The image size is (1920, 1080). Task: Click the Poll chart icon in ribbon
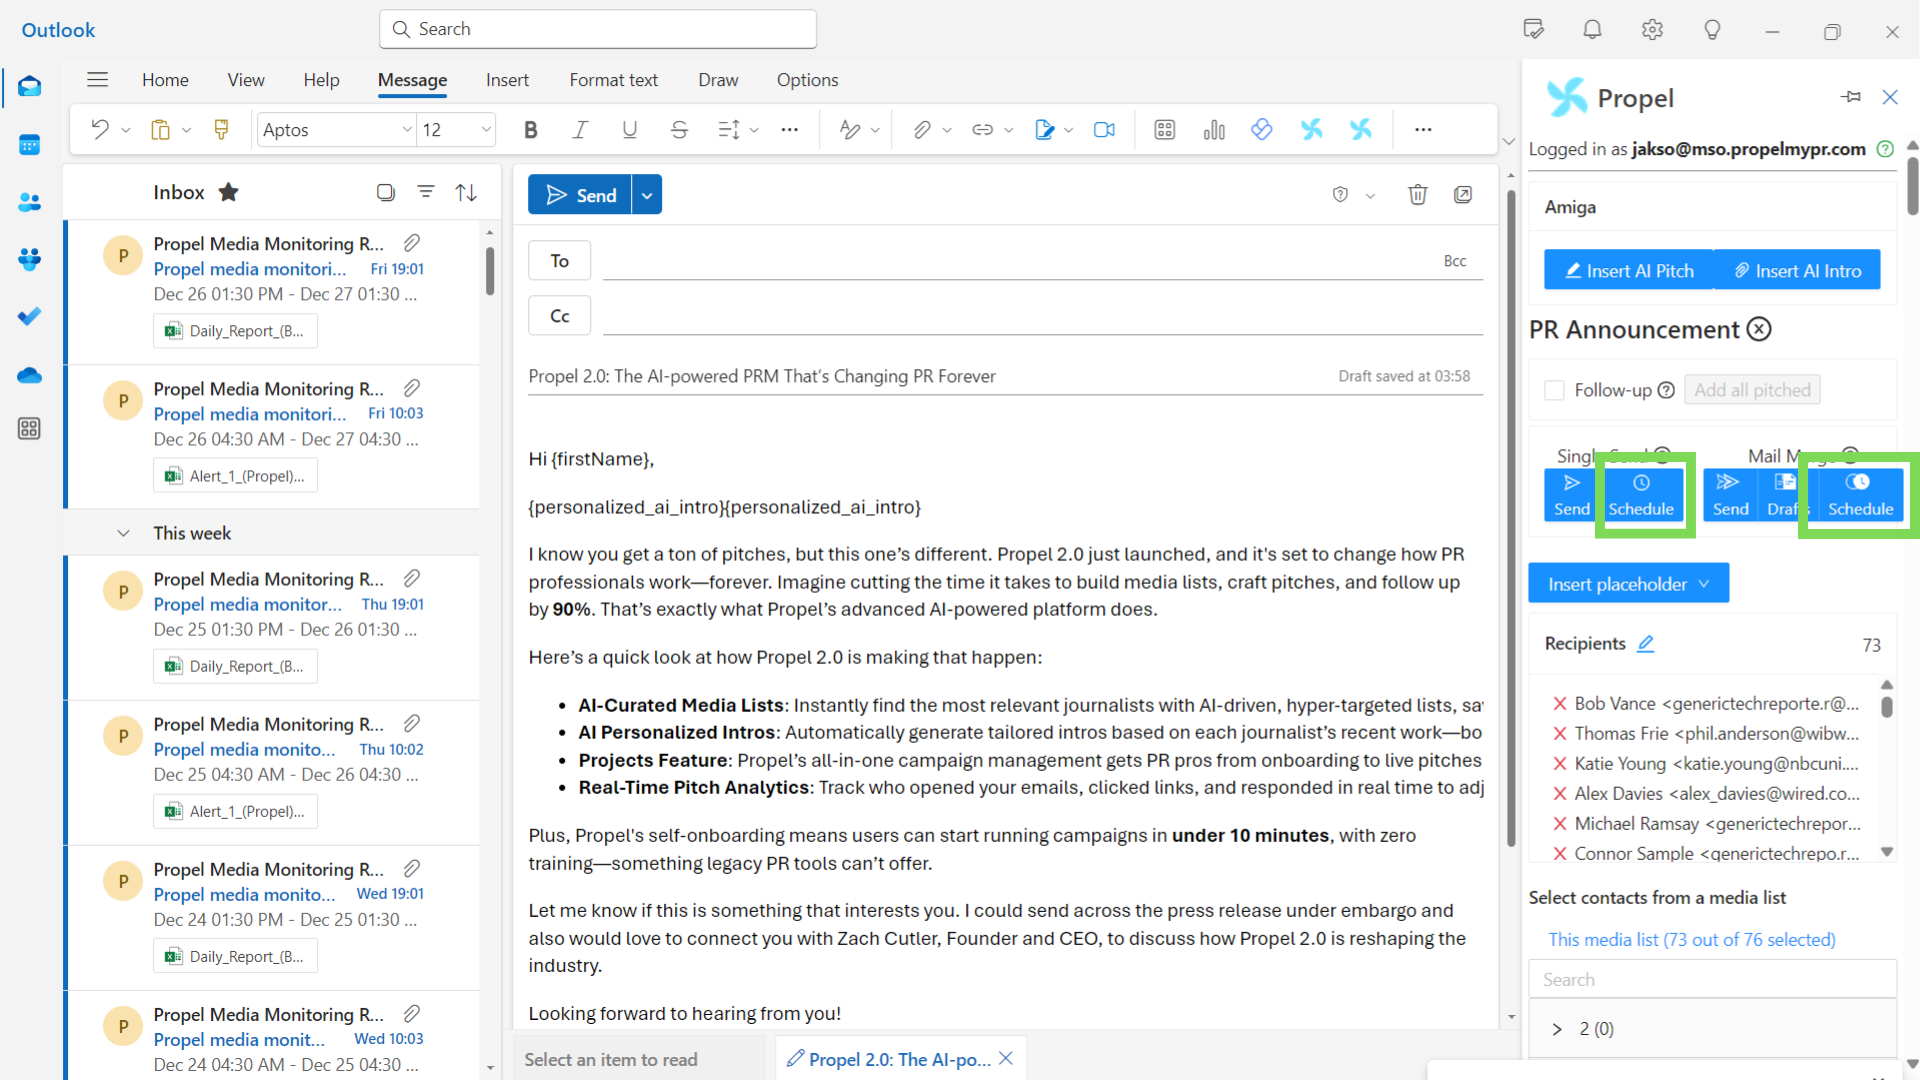pyautogui.click(x=1214, y=129)
